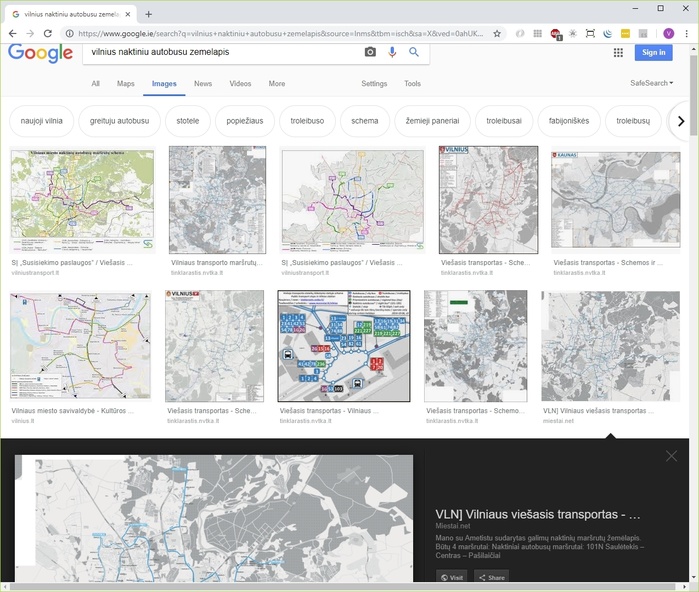Close the image preview panel
The image size is (699, 592).
click(x=671, y=456)
